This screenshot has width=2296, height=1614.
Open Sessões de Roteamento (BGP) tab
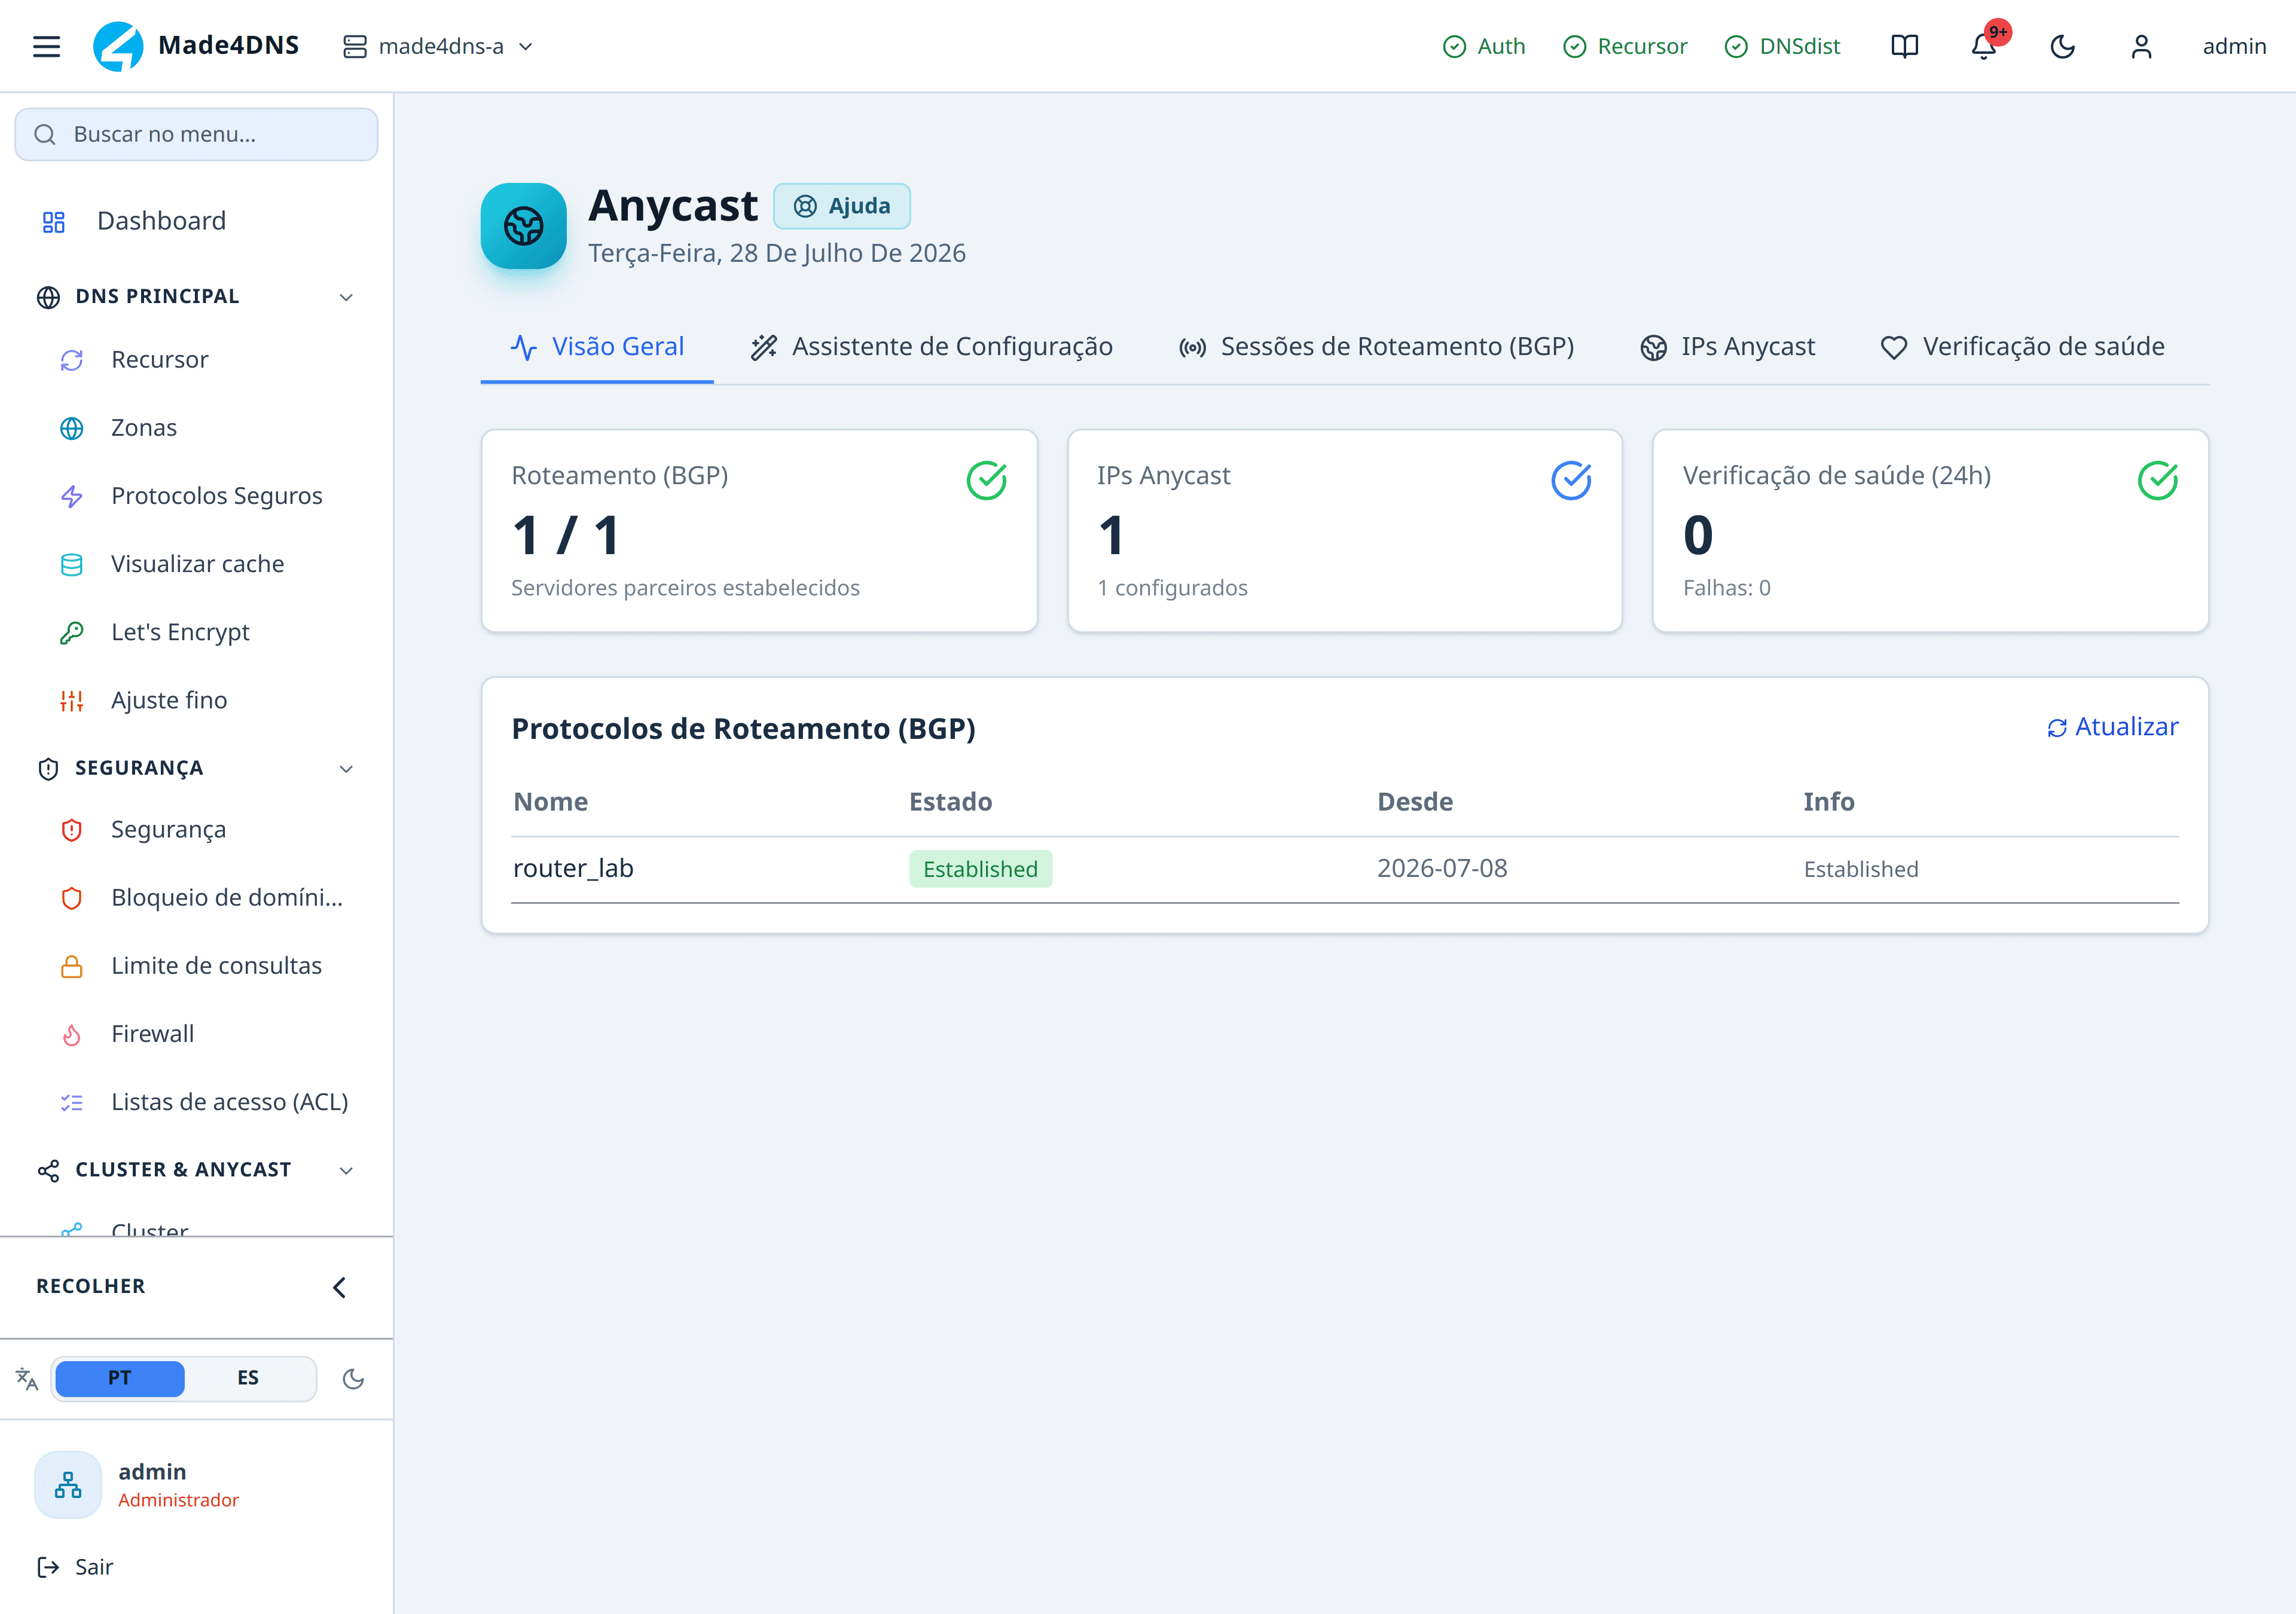1376,347
